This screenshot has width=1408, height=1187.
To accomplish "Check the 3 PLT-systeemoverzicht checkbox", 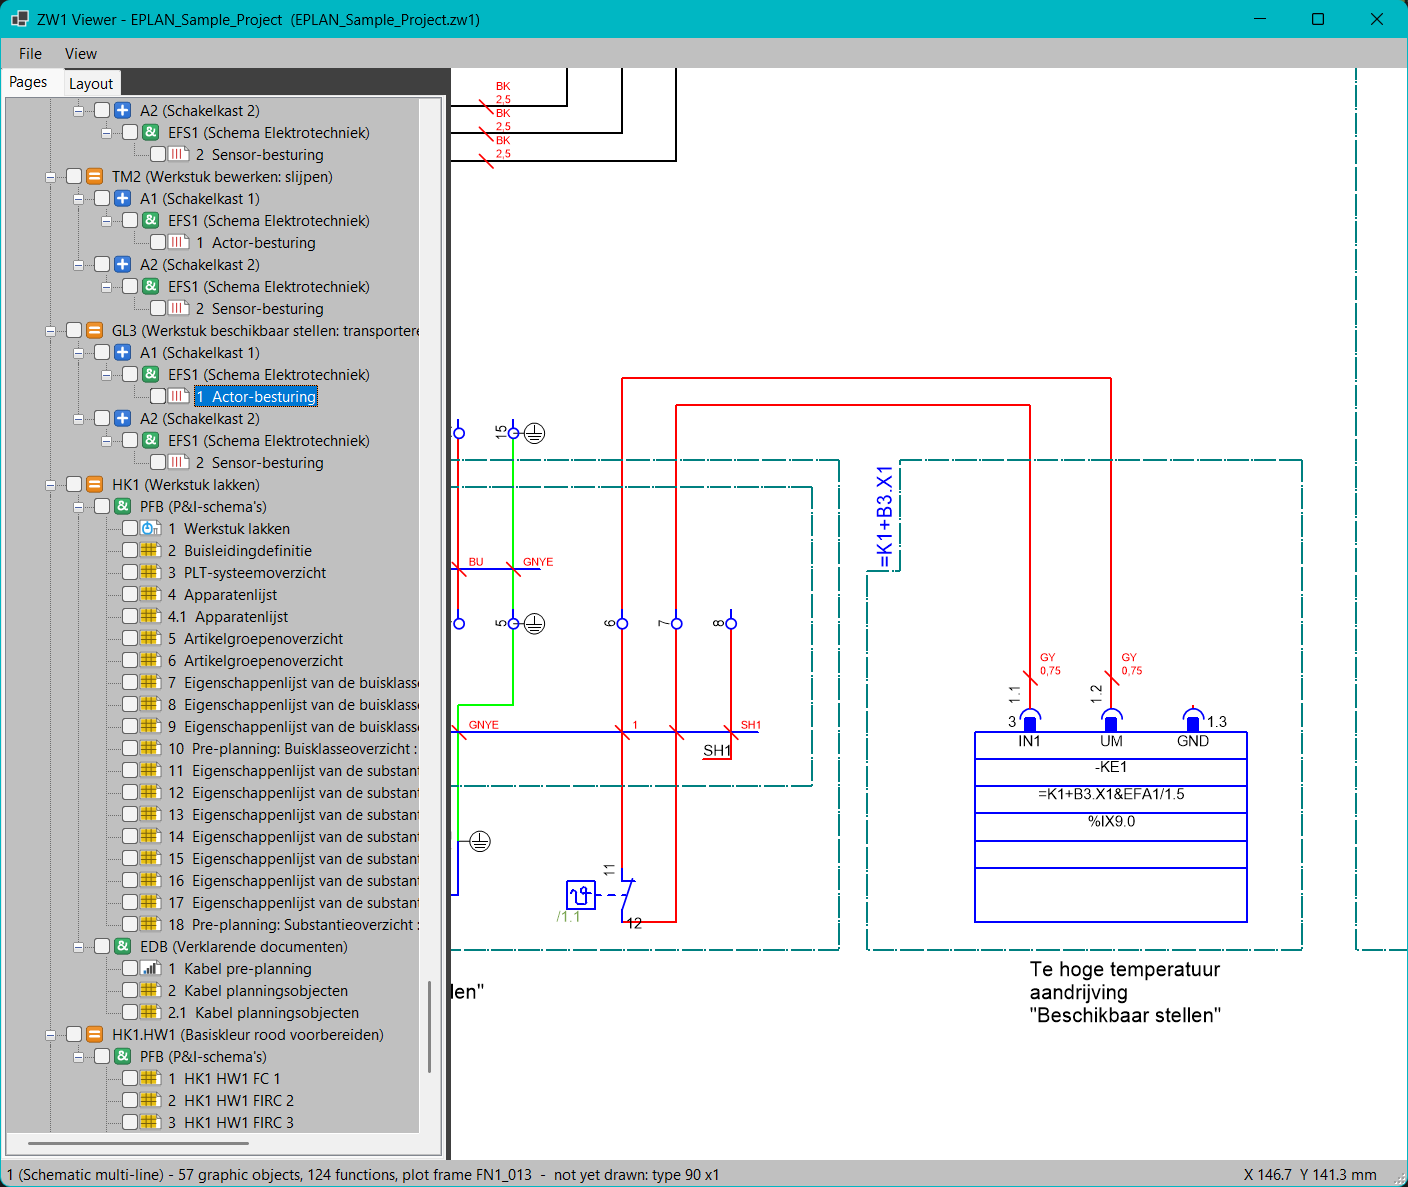I will 130,573.
